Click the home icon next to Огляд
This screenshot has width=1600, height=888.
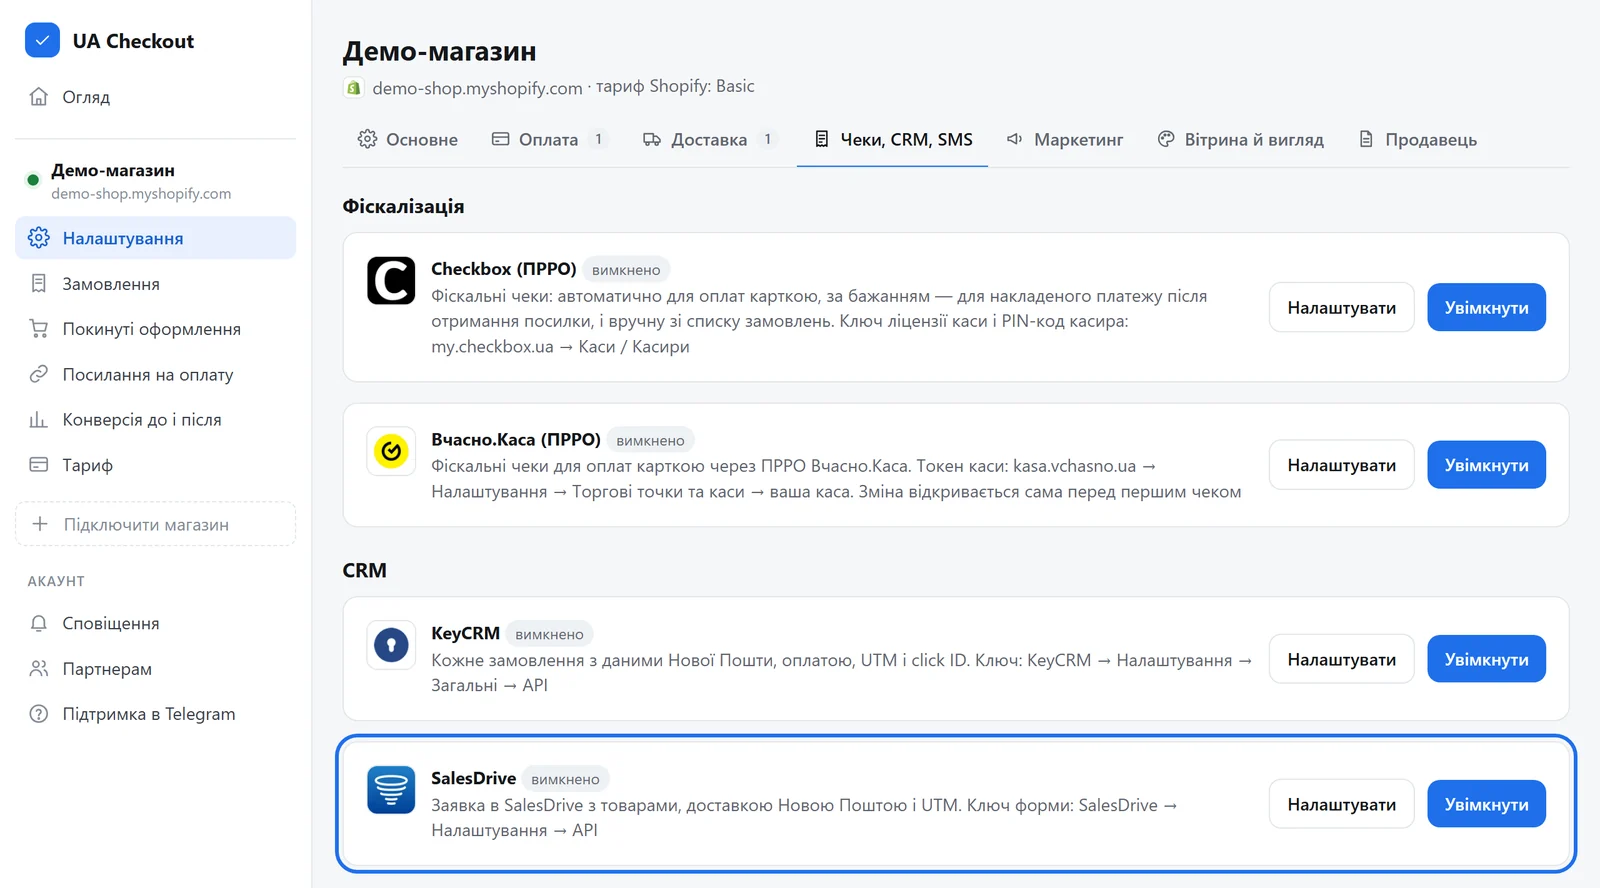click(x=39, y=97)
